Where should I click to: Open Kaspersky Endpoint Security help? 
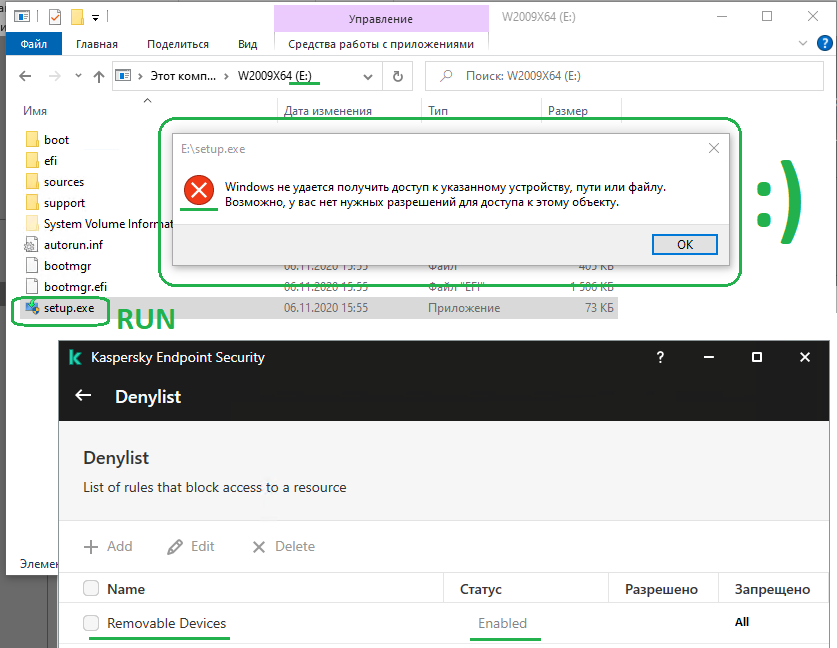(660, 357)
